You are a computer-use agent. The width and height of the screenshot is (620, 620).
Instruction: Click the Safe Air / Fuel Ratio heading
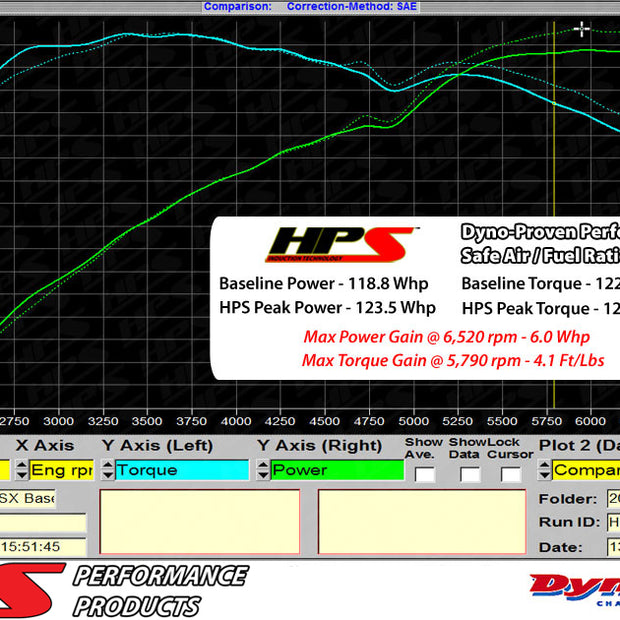point(540,255)
